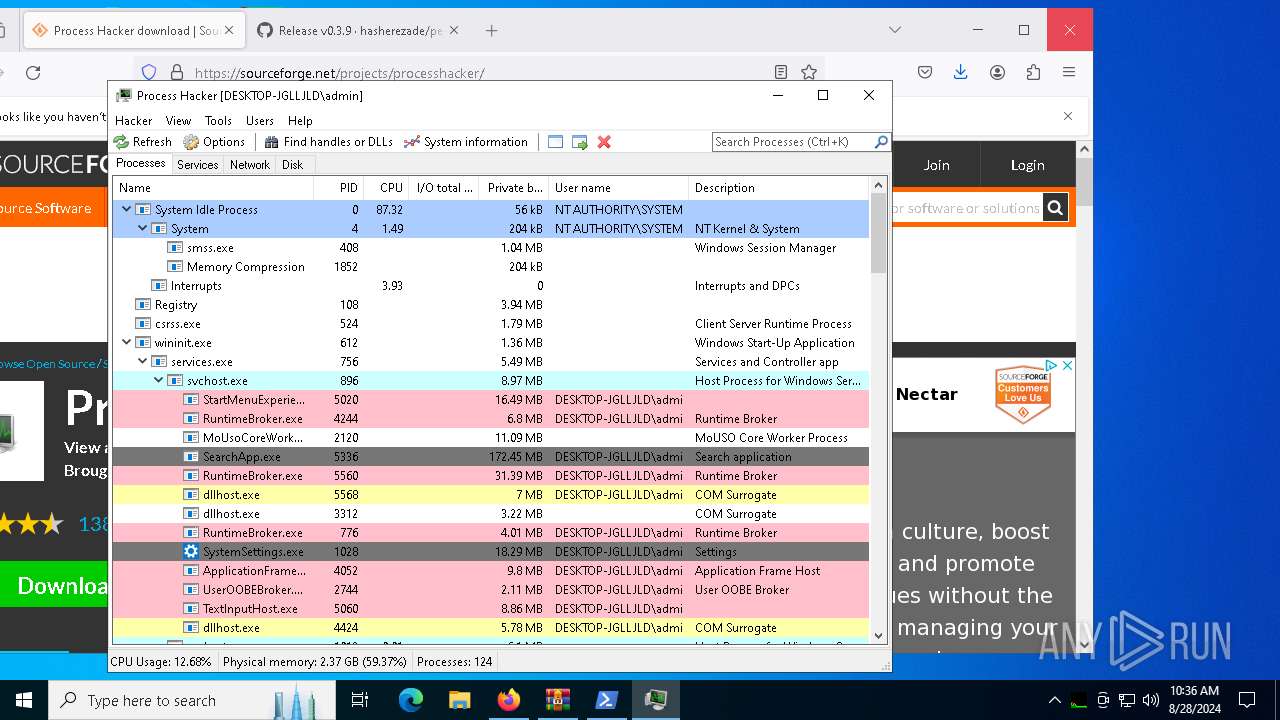The height and width of the screenshot is (720, 1280).
Task: Open PowerShell from the taskbar
Action: click(607, 700)
